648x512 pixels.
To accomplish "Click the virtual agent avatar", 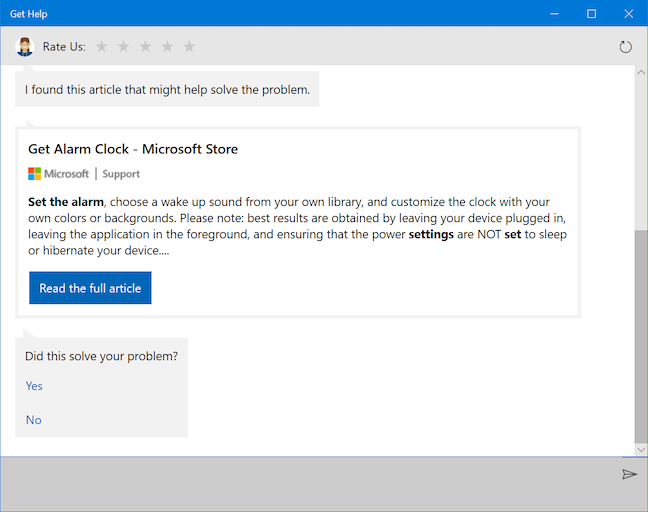I will click(x=25, y=46).
